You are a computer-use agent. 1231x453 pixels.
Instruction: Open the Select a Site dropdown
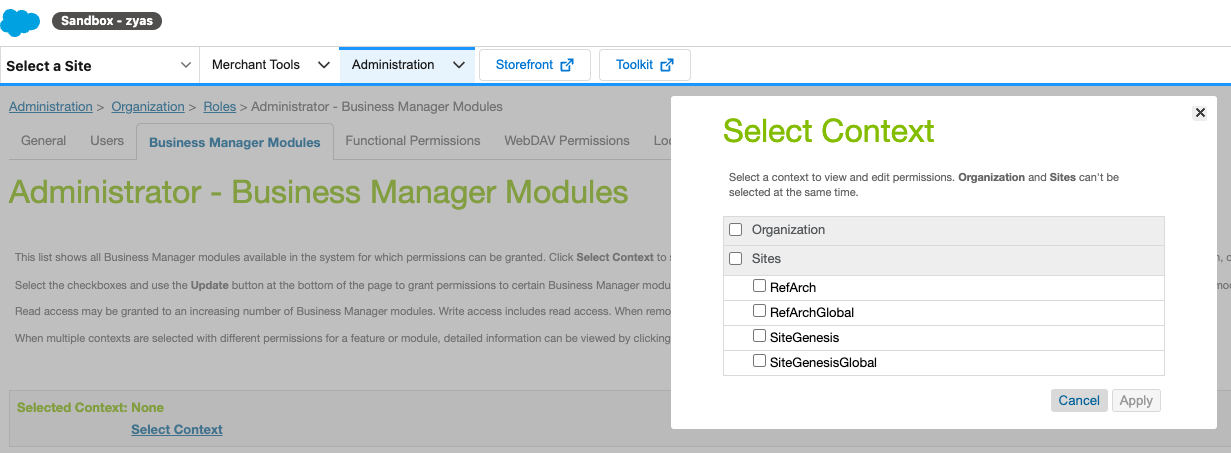pyautogui.click(x=100, y=65)
